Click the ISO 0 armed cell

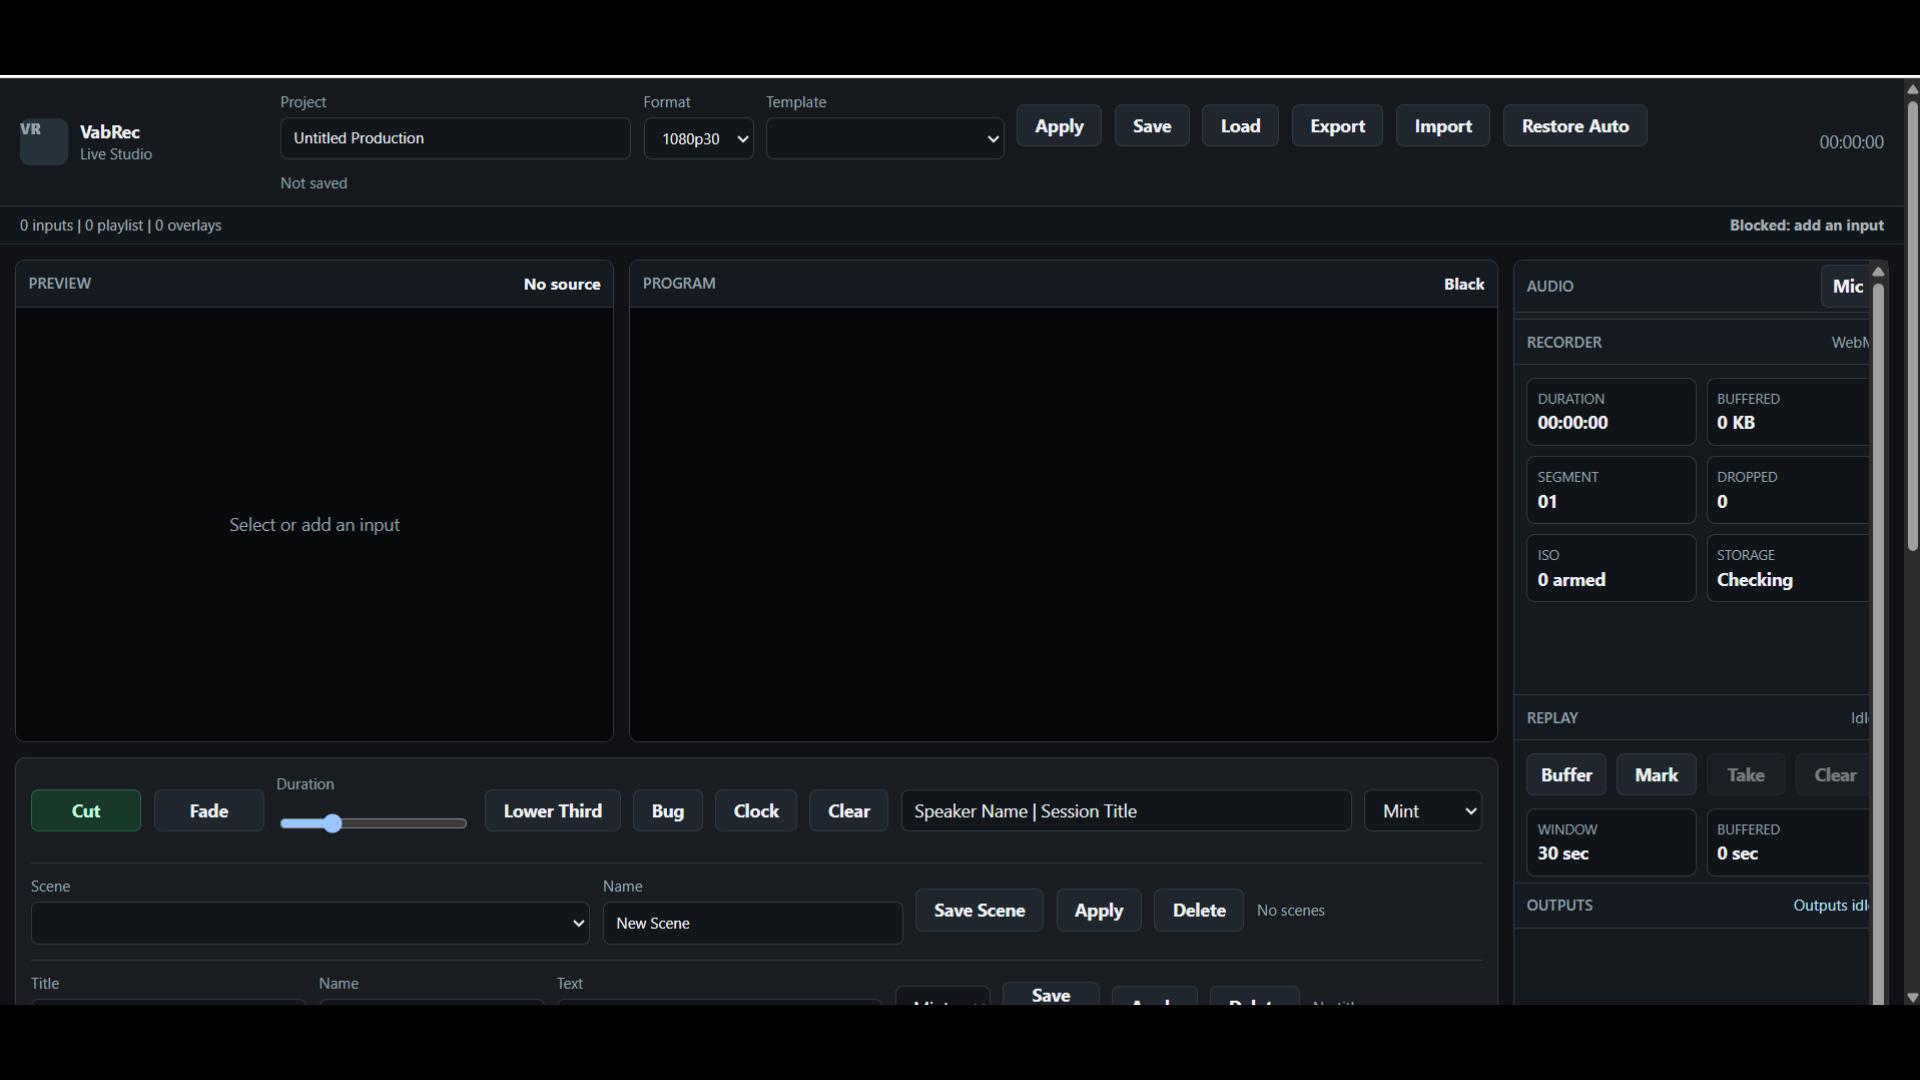(x=1611, y=568)
